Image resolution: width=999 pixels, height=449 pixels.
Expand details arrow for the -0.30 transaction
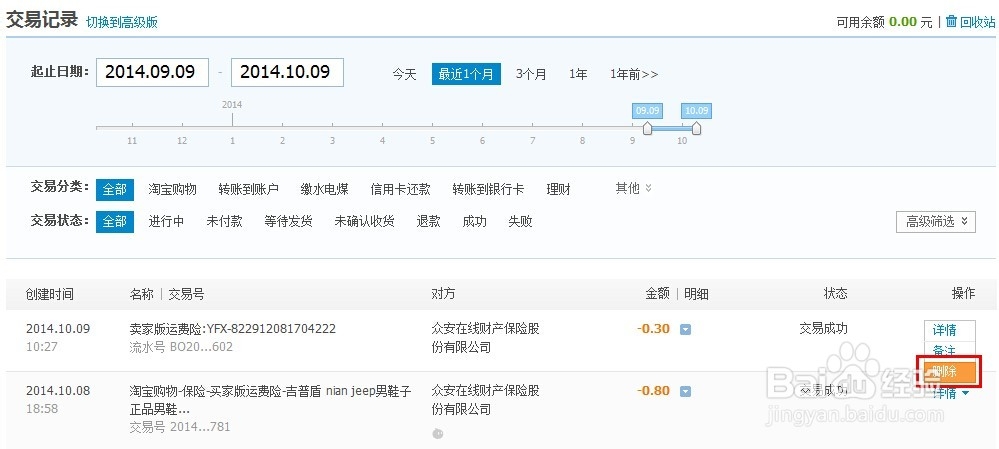point(685,330)
